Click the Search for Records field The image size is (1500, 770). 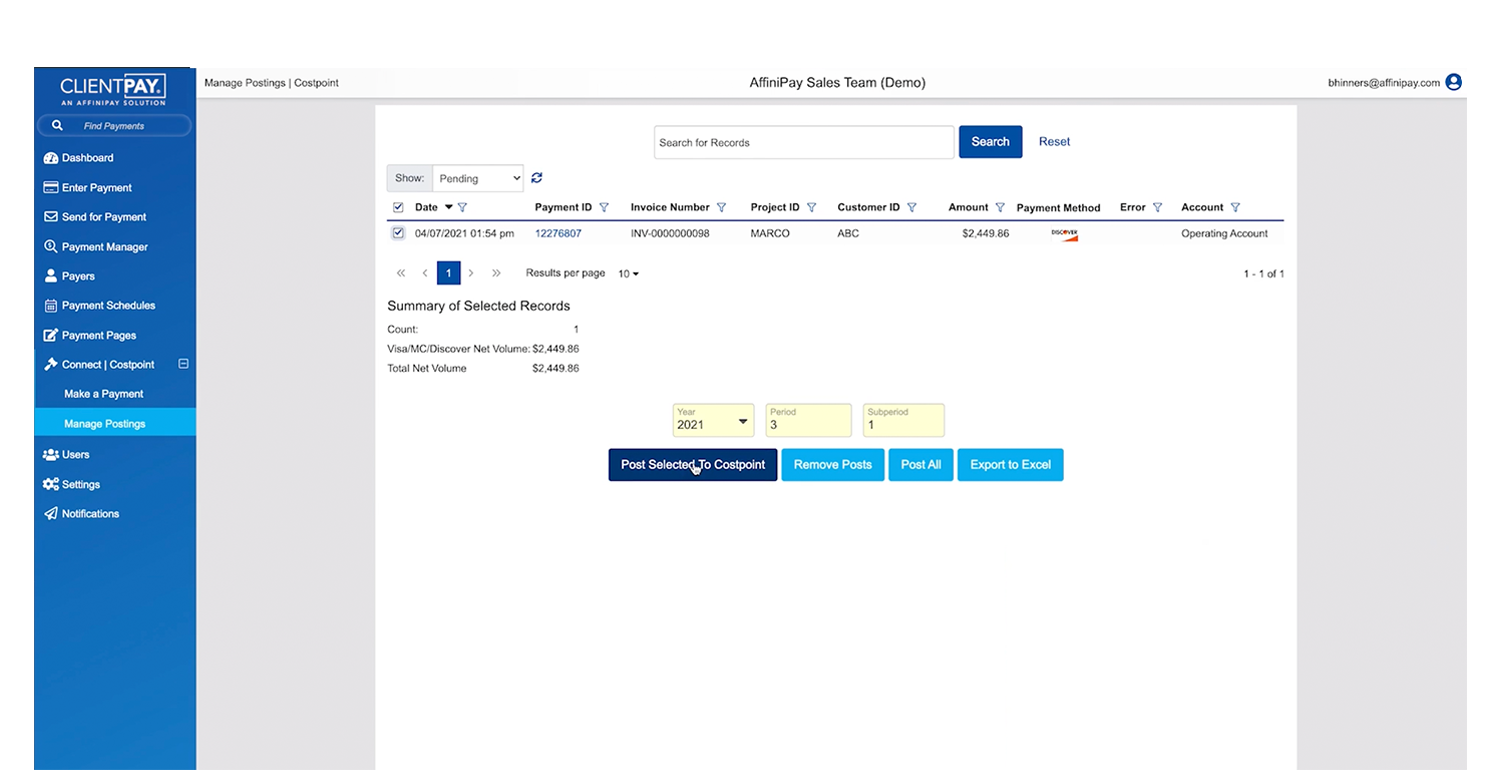[x=804, y=142]
